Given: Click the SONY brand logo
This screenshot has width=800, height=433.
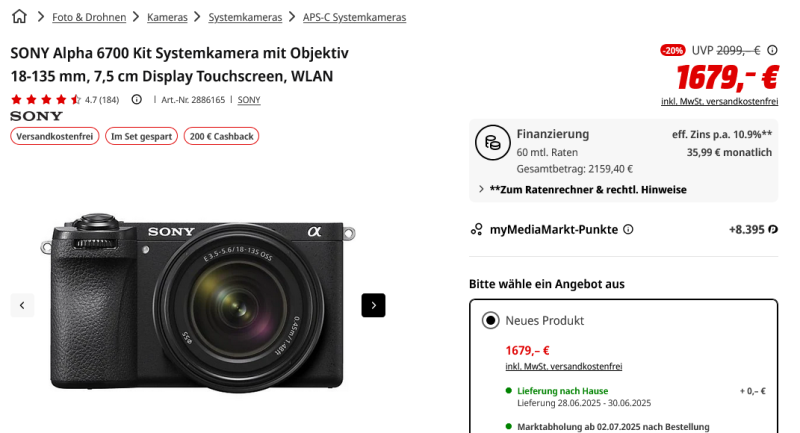Looking at the screenshot, I should tap(36, 116).
